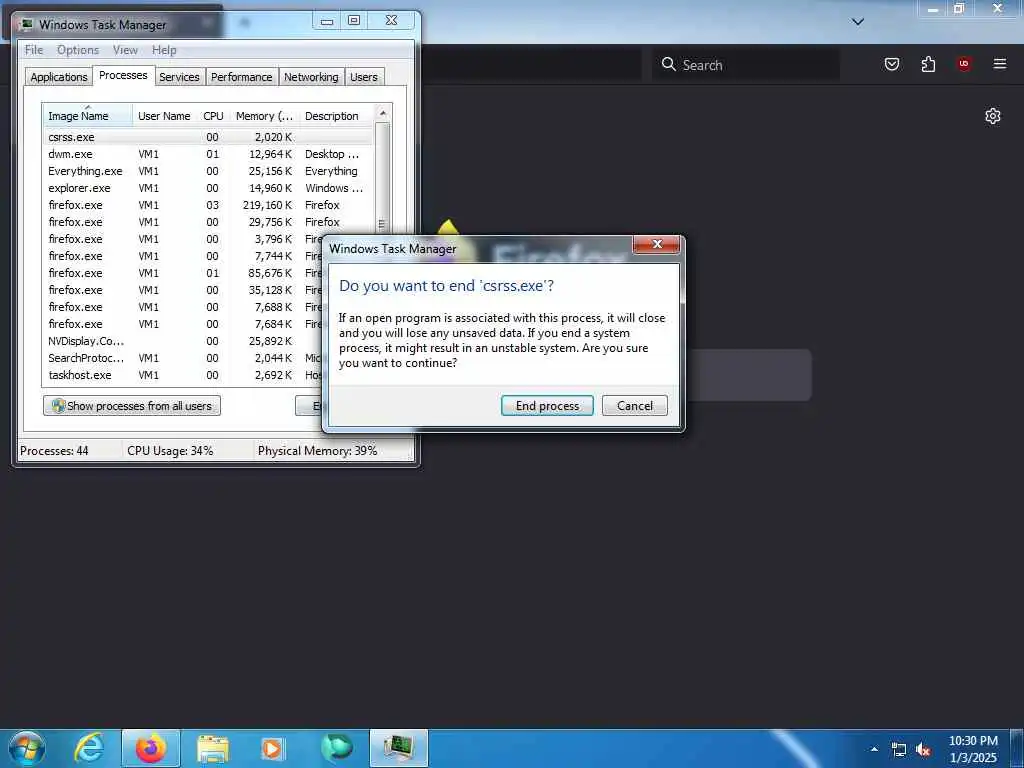The height and width of the screenshot is (768, 1024).
Task: Click Show processes from all users
Action: pyautogui.click(x=132, y=406)
